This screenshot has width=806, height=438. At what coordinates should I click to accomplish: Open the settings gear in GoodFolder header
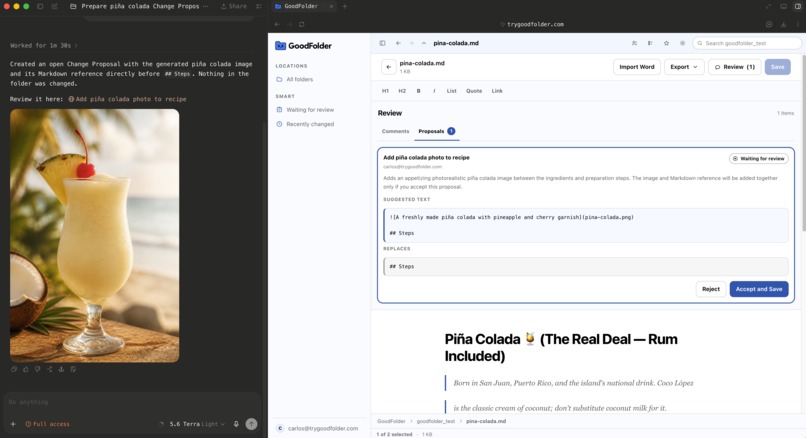(682, 43)
